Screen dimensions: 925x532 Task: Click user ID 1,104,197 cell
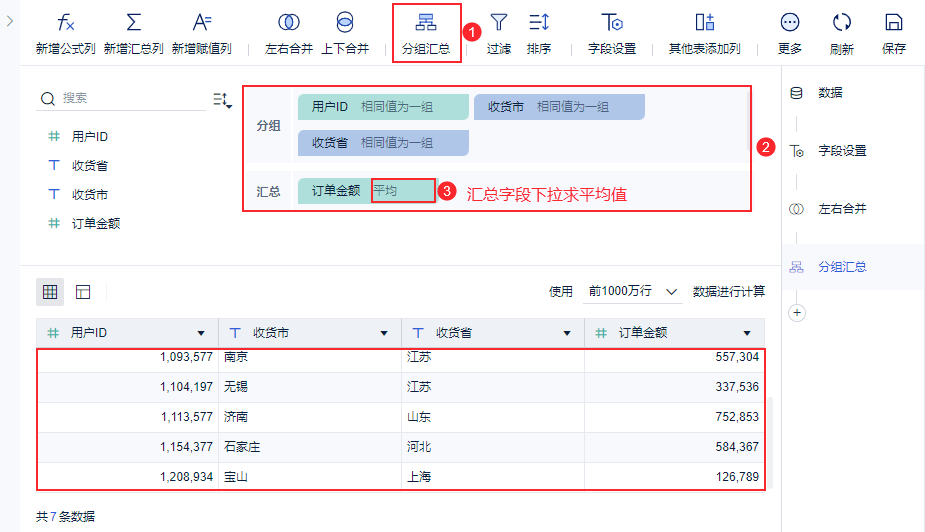[127, 387]
